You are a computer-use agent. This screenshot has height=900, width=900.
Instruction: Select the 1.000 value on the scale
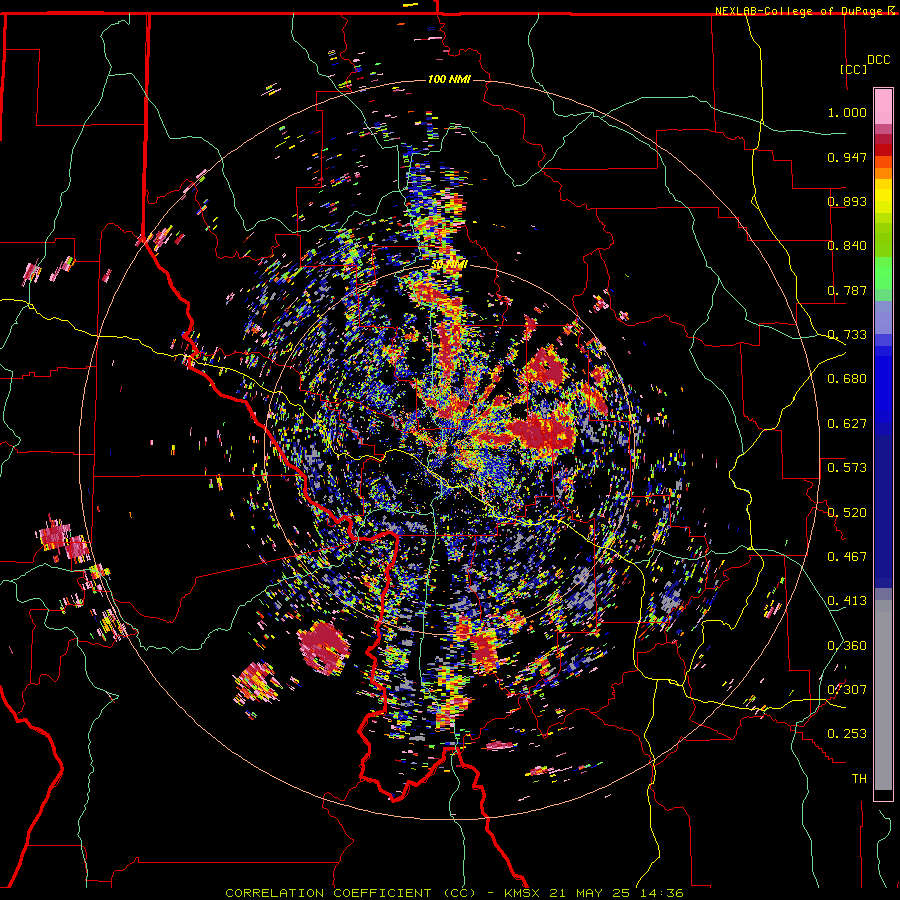[x=847, y=112]
